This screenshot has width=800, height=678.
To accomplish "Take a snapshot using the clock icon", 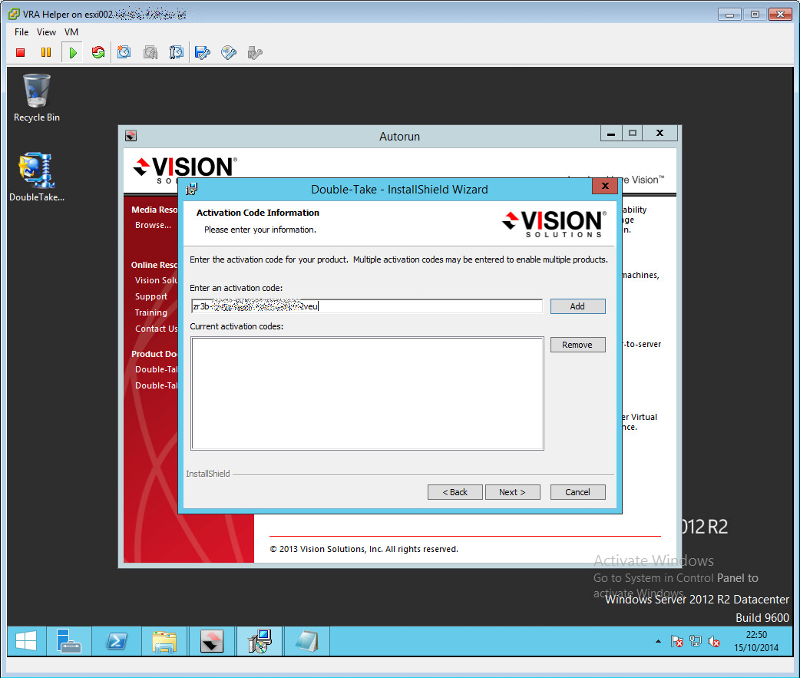I will pos(124,53).
